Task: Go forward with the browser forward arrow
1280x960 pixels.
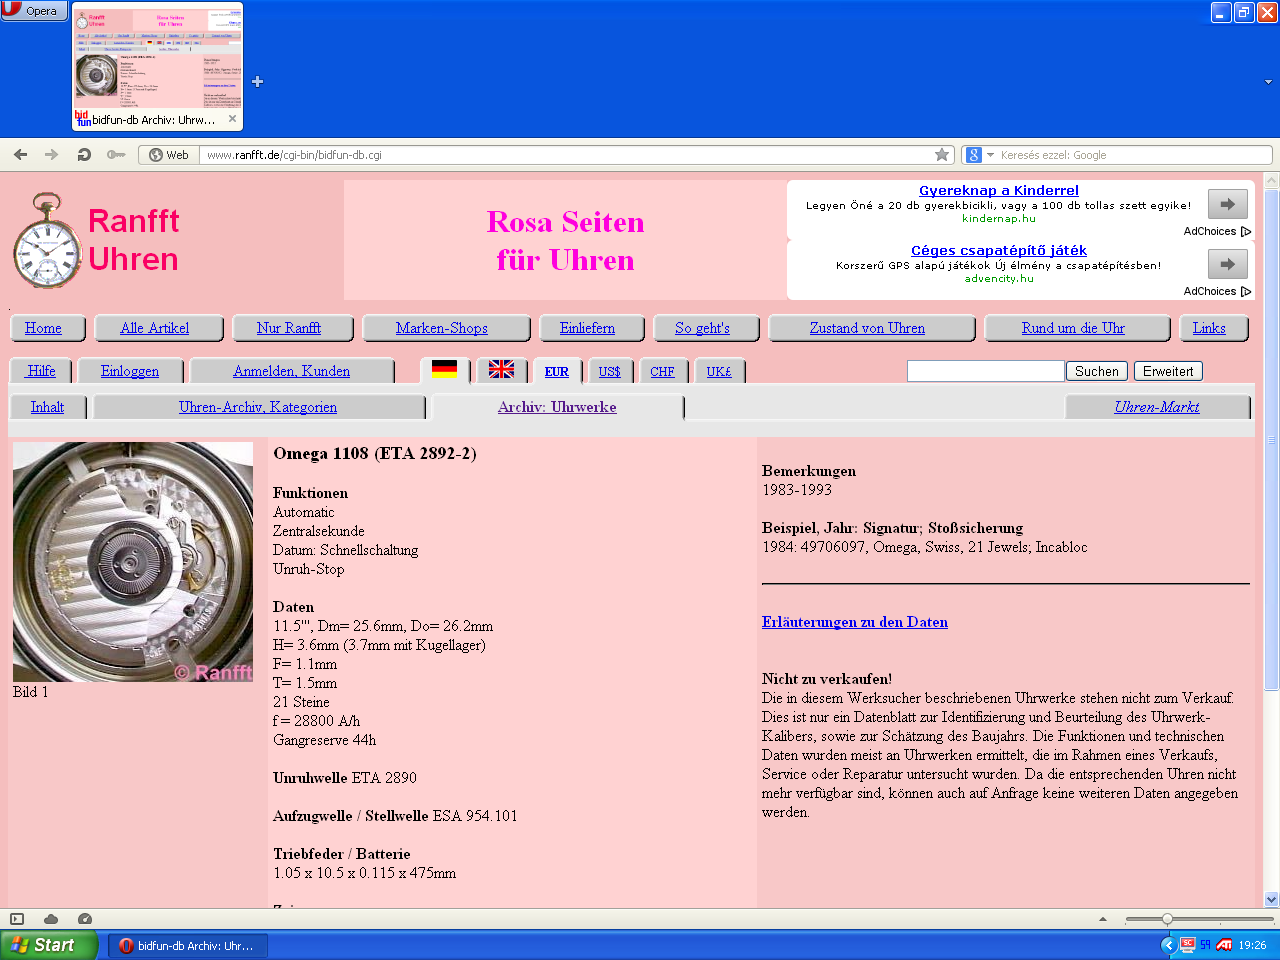Action: [52, 155]
